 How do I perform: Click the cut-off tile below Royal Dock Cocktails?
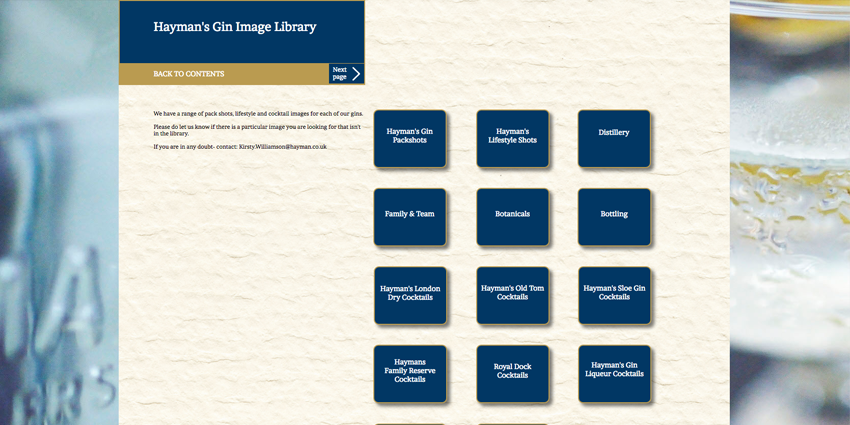click(512, 423)
